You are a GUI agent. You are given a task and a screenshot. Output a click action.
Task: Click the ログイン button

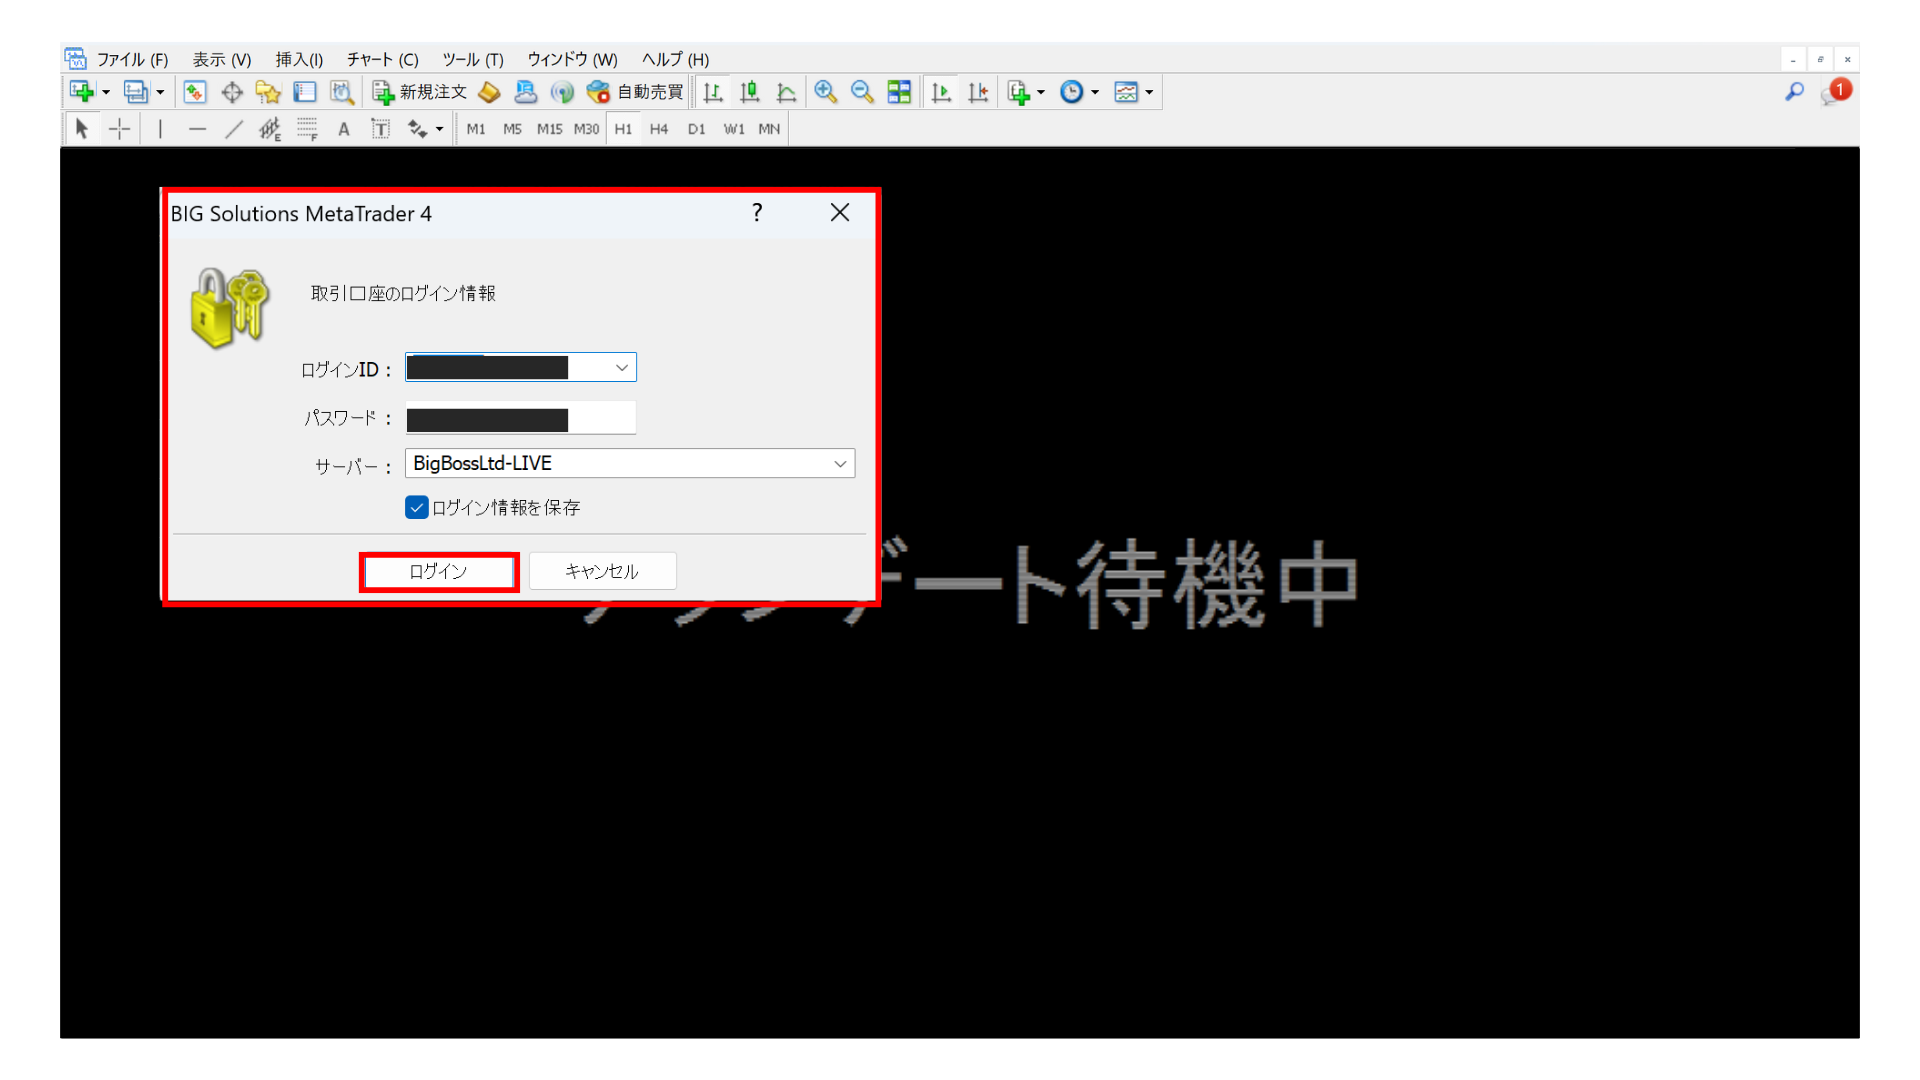pyautogui.click(x=438, y=571)
